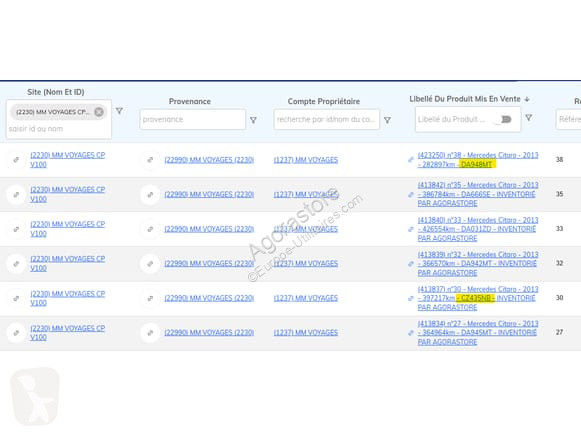Remove the (2230) MM VOYAGES CP filter chip
This screenshot has width=581, height=436.
pyautogui.click(x=99, y=112)
